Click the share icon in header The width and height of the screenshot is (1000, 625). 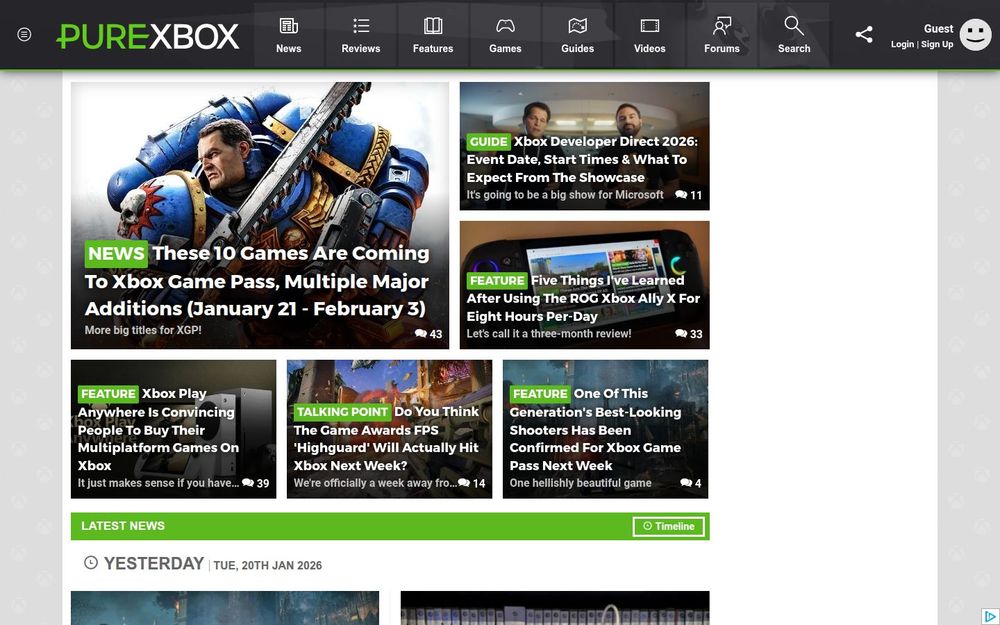[x=864, y=34]
